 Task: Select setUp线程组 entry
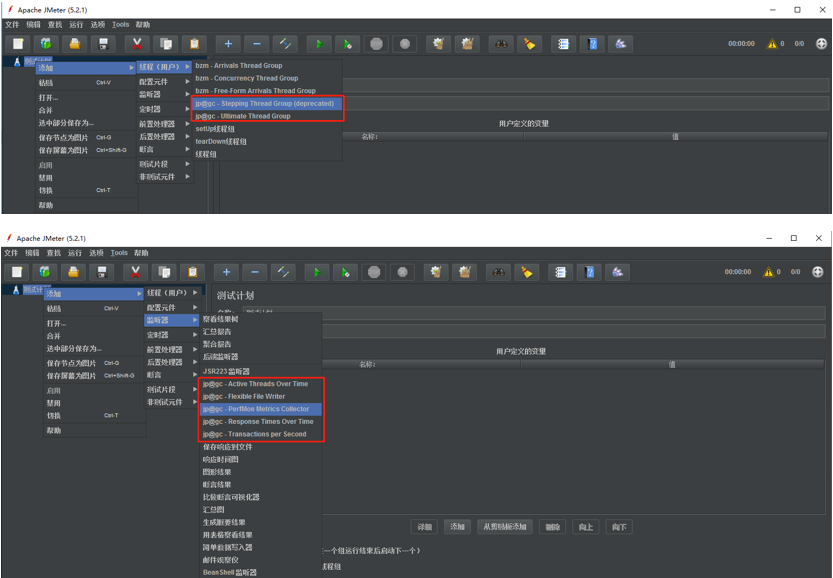coord(267,129)
